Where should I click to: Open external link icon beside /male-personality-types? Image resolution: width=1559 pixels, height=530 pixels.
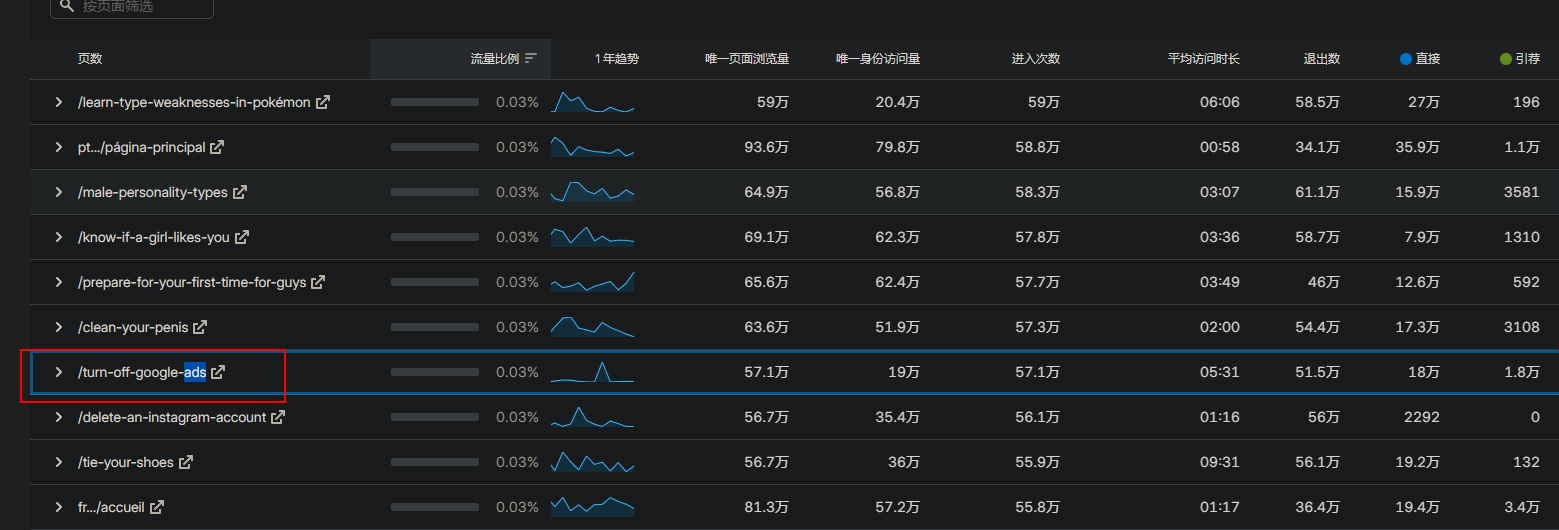[x=239, y=192]
